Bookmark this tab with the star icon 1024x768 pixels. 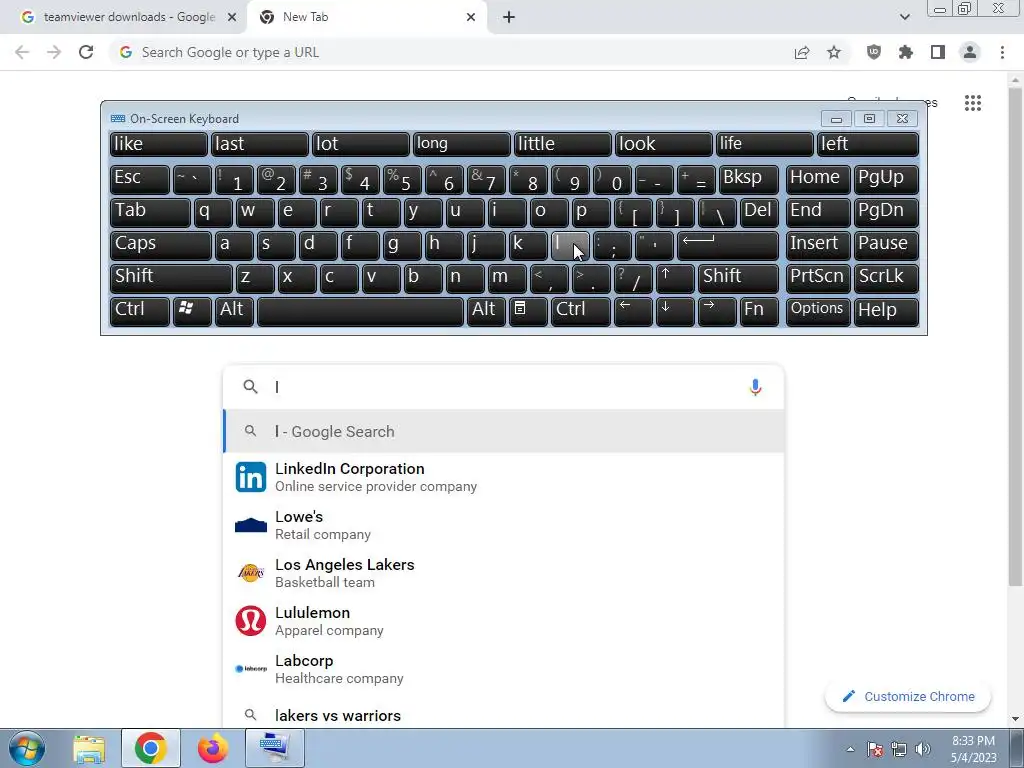click(834, 52)
